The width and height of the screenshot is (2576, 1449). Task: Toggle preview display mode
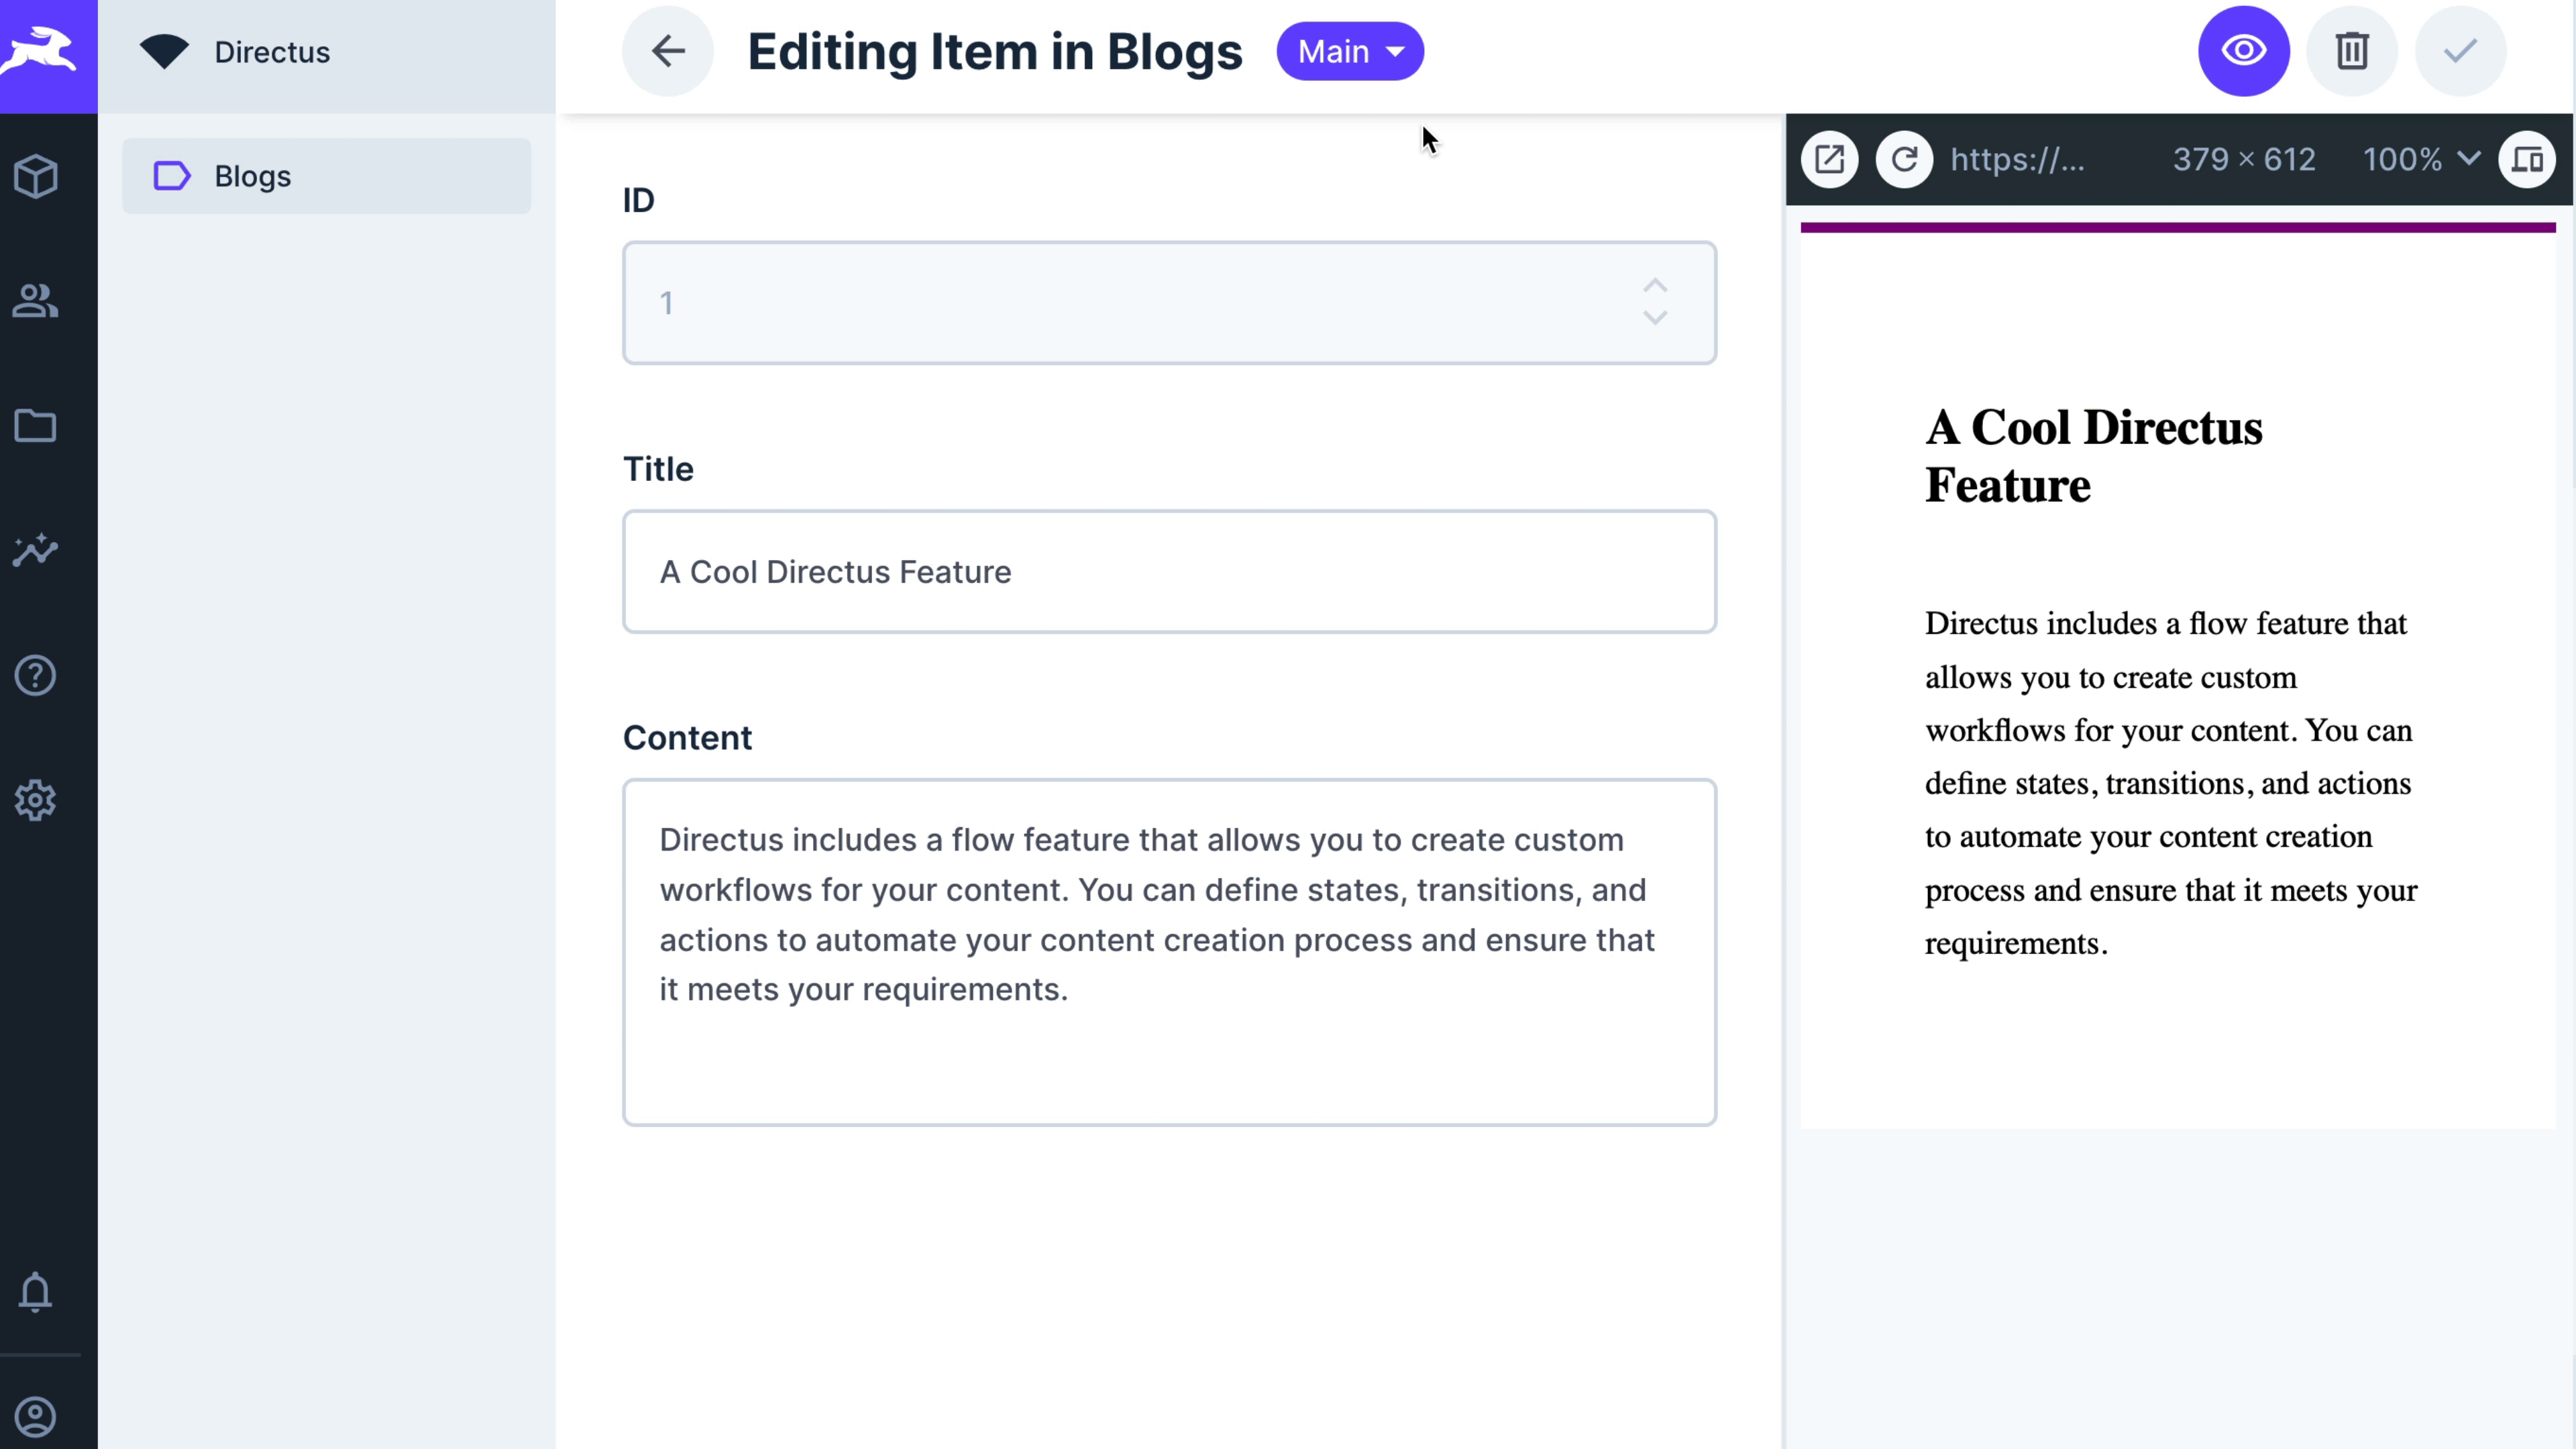2527,159
